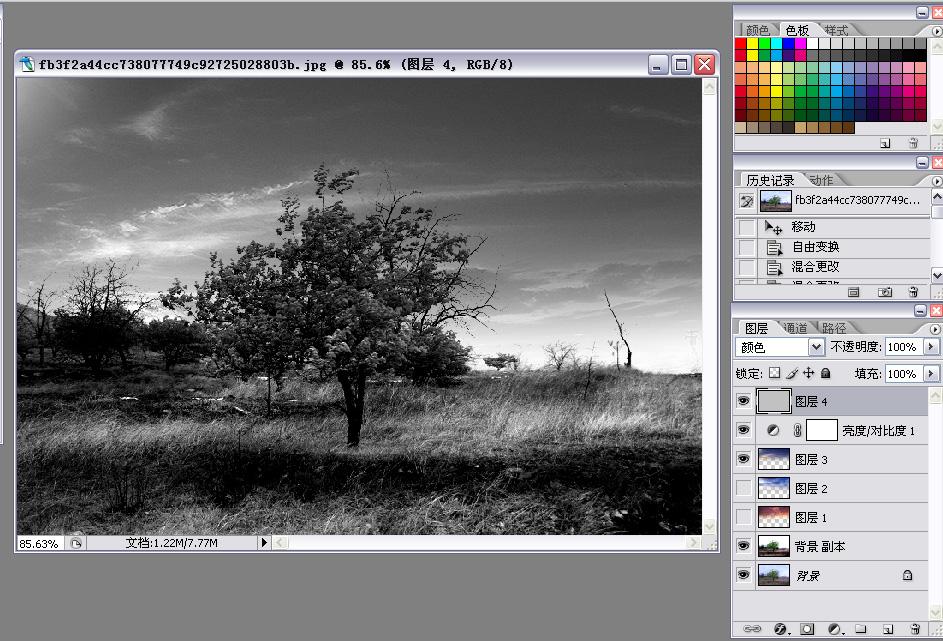Click the 亮度/对比度 1 layer mask thumbnail
Screen dimensions: 943x641
pos(822,430)
